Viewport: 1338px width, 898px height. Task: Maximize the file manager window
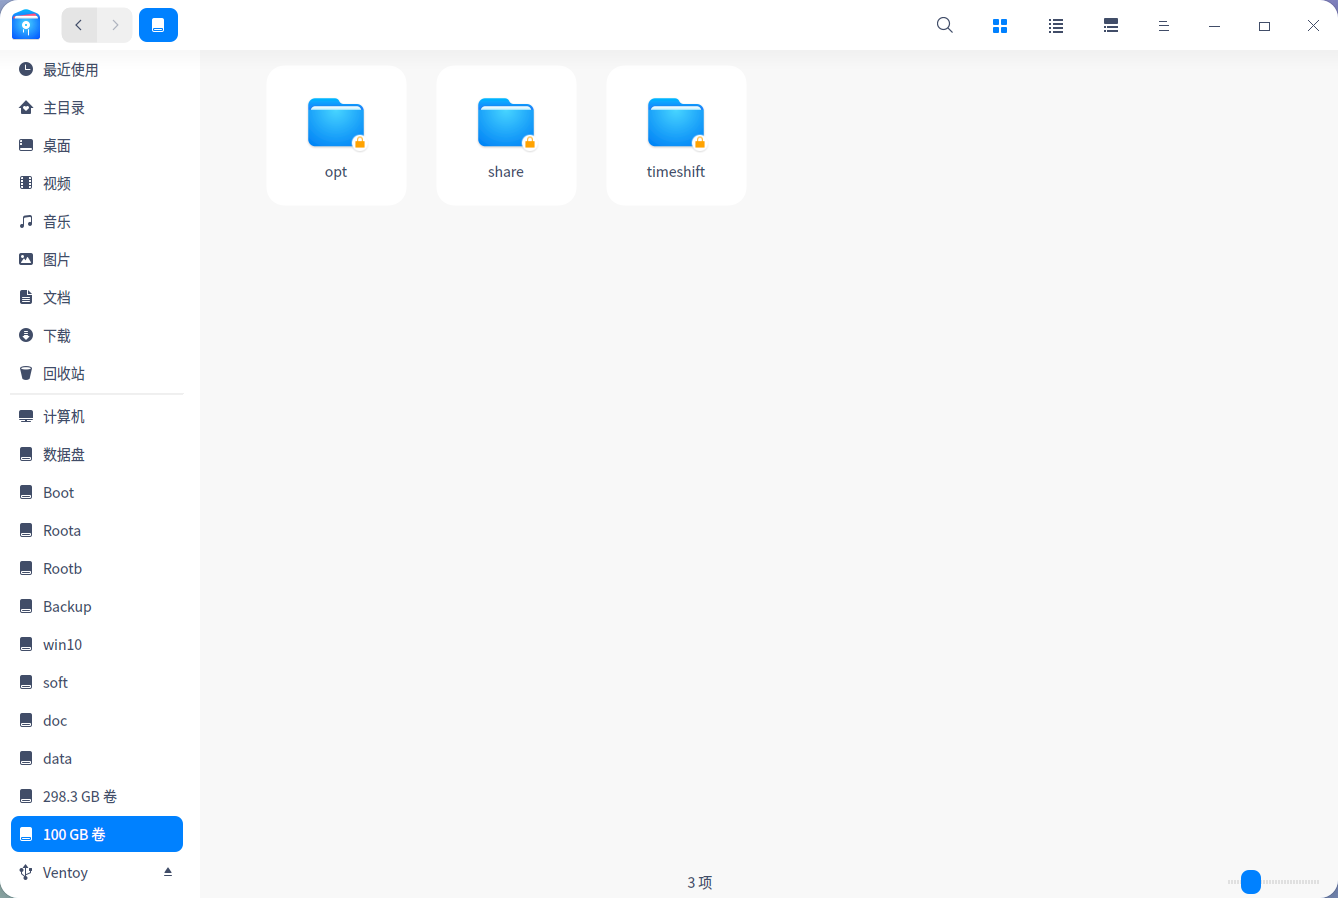pyautogui.click(x=1264, y=26)
